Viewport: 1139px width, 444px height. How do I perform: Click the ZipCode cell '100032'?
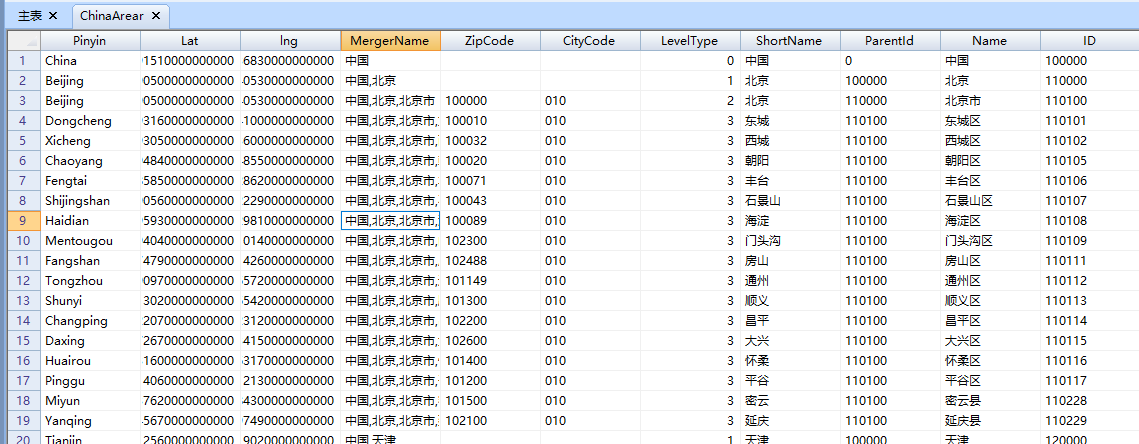[490, 141]
